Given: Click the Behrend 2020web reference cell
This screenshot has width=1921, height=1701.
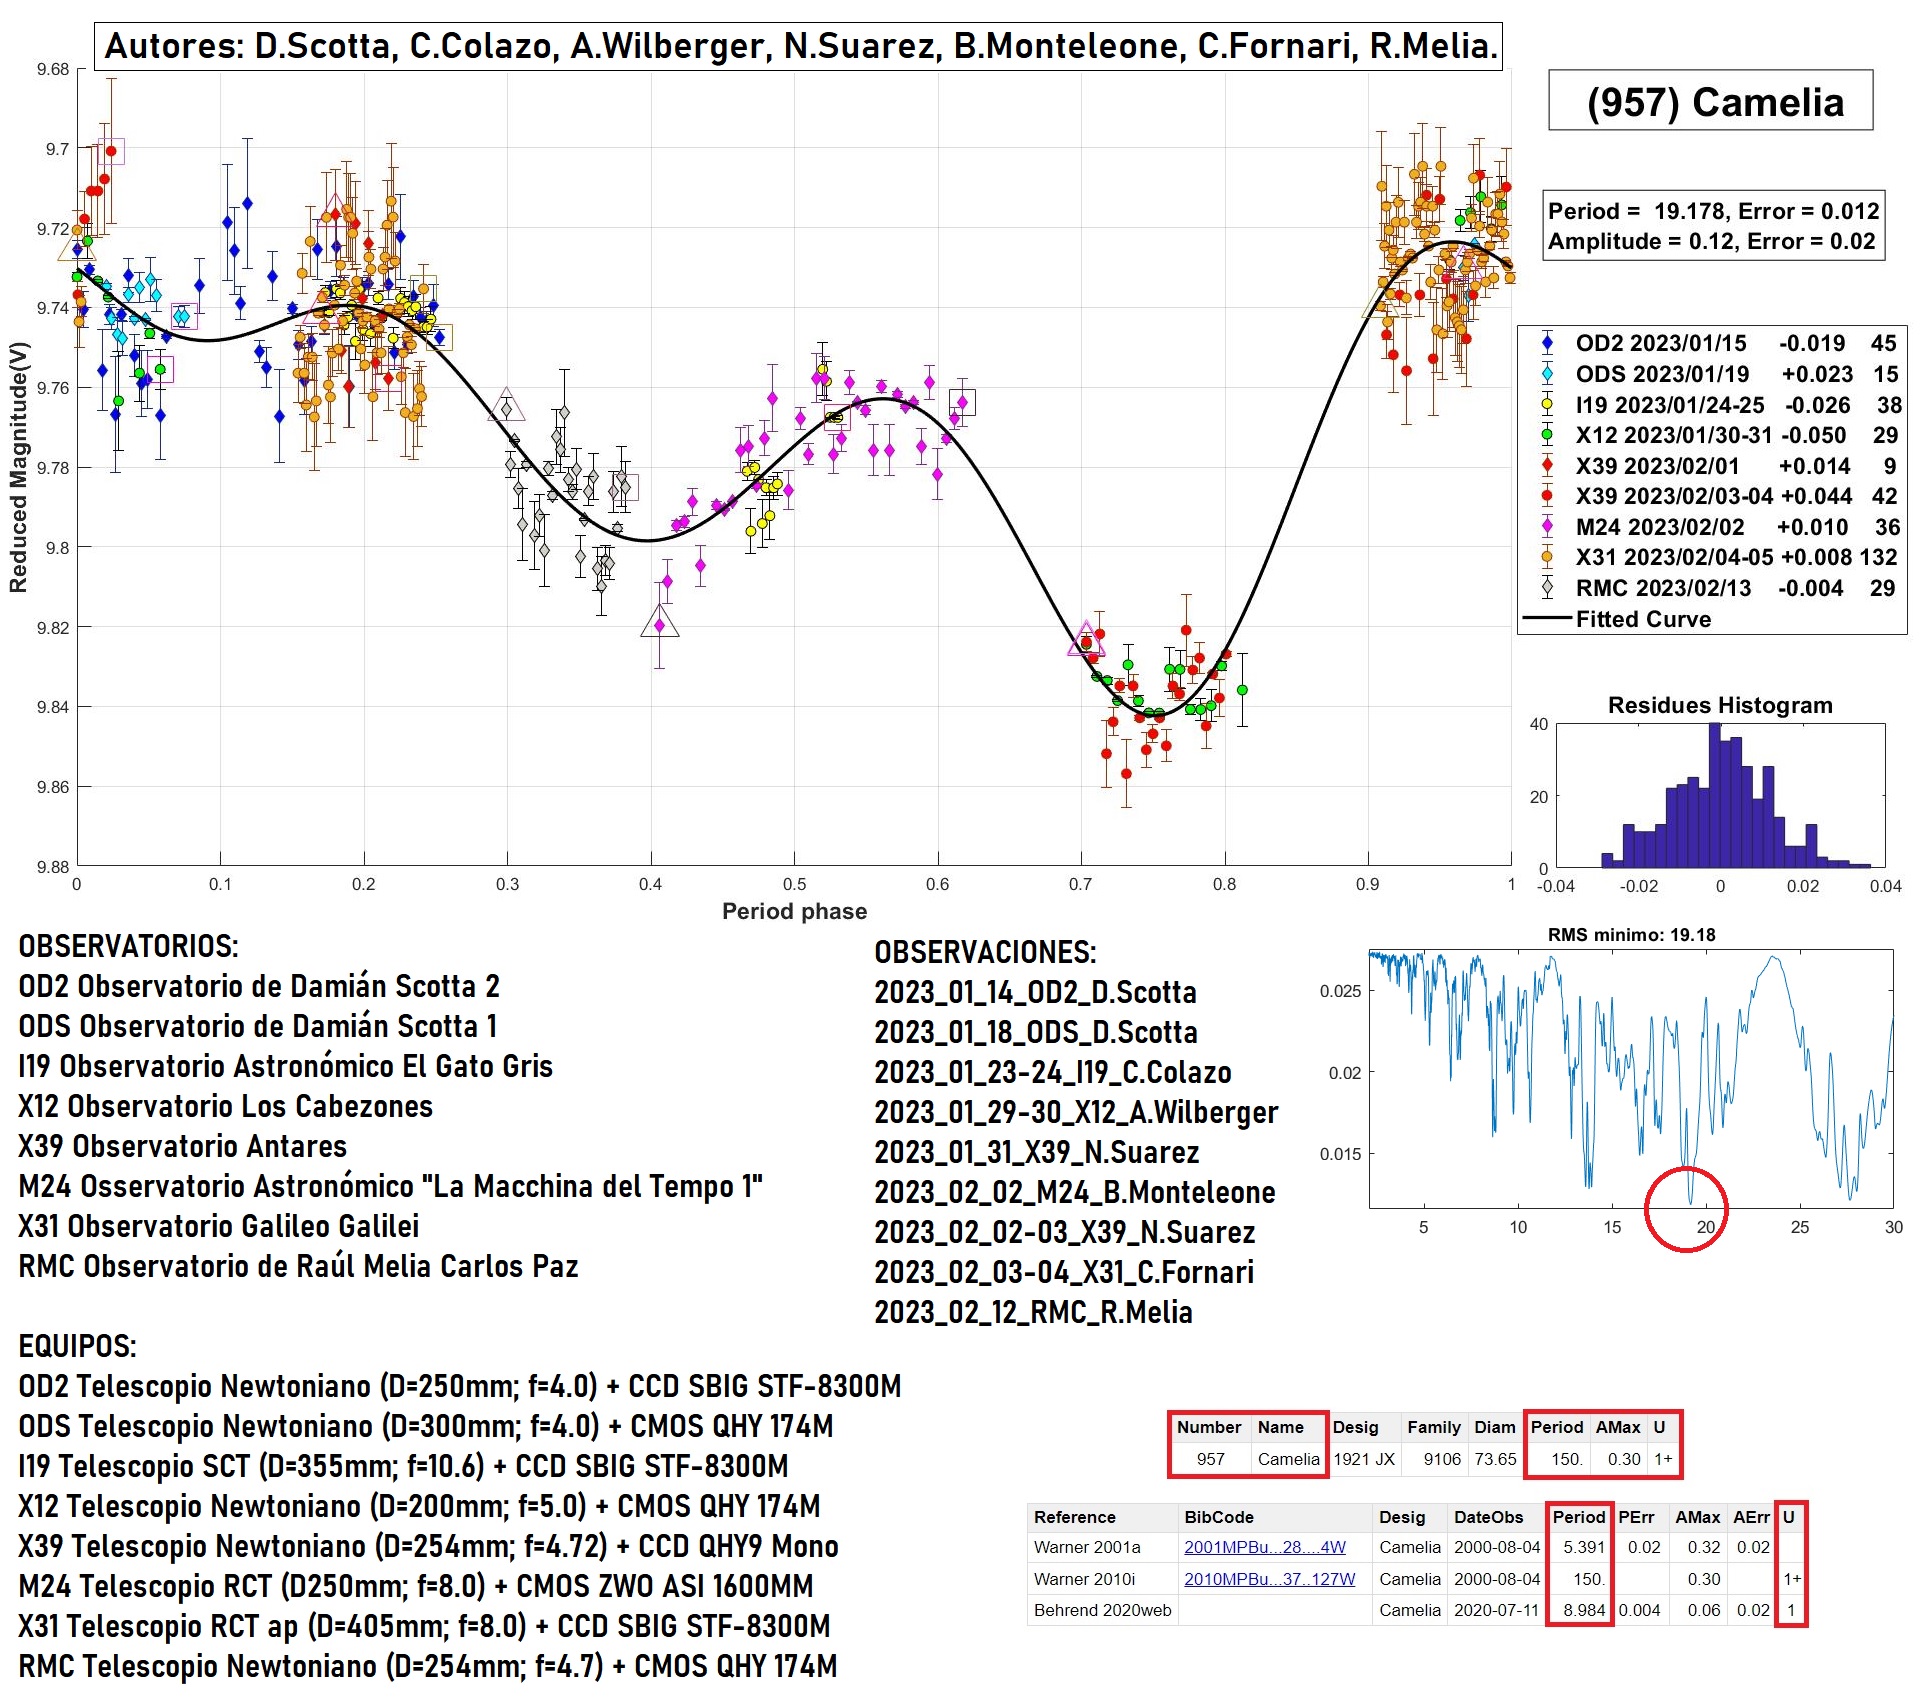Looking at the screenshot, I should (1102, 1610).
